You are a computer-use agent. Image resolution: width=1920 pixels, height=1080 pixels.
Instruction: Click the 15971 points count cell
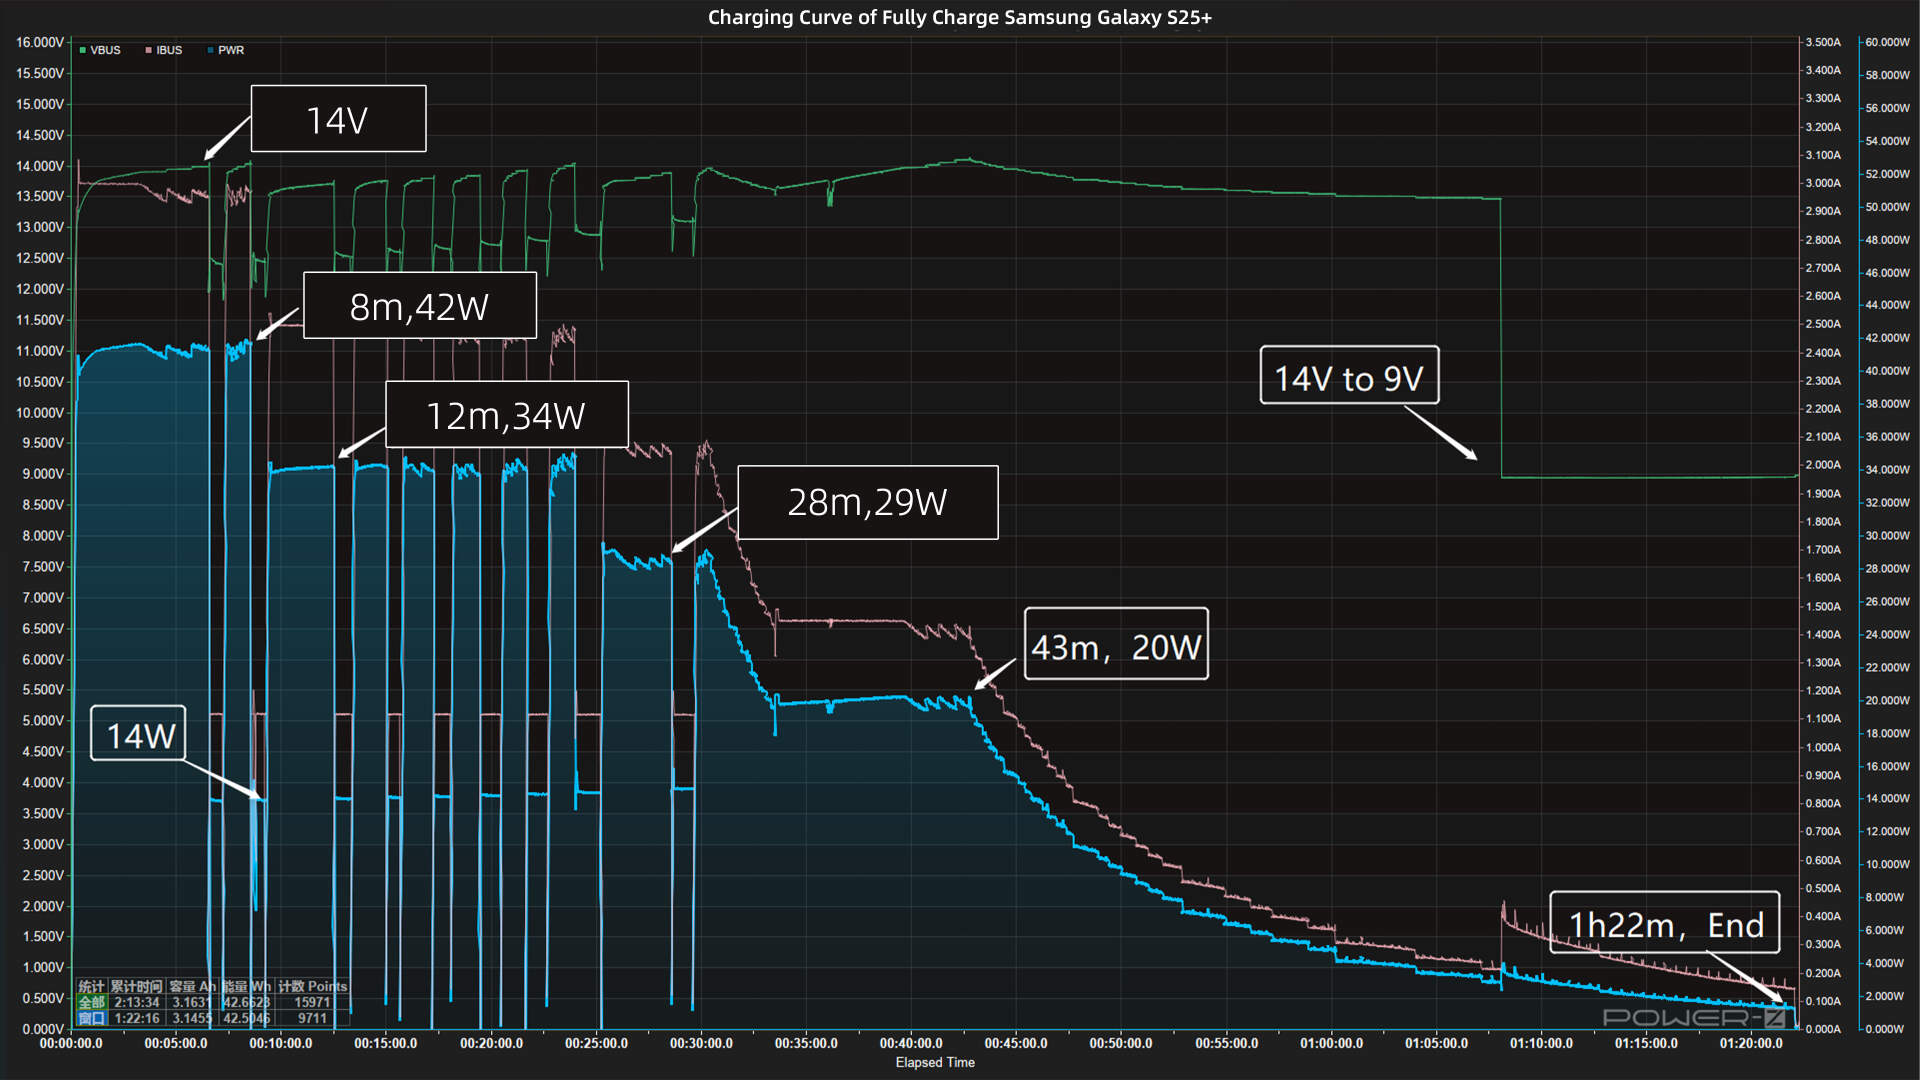(x=312, y=1002)
